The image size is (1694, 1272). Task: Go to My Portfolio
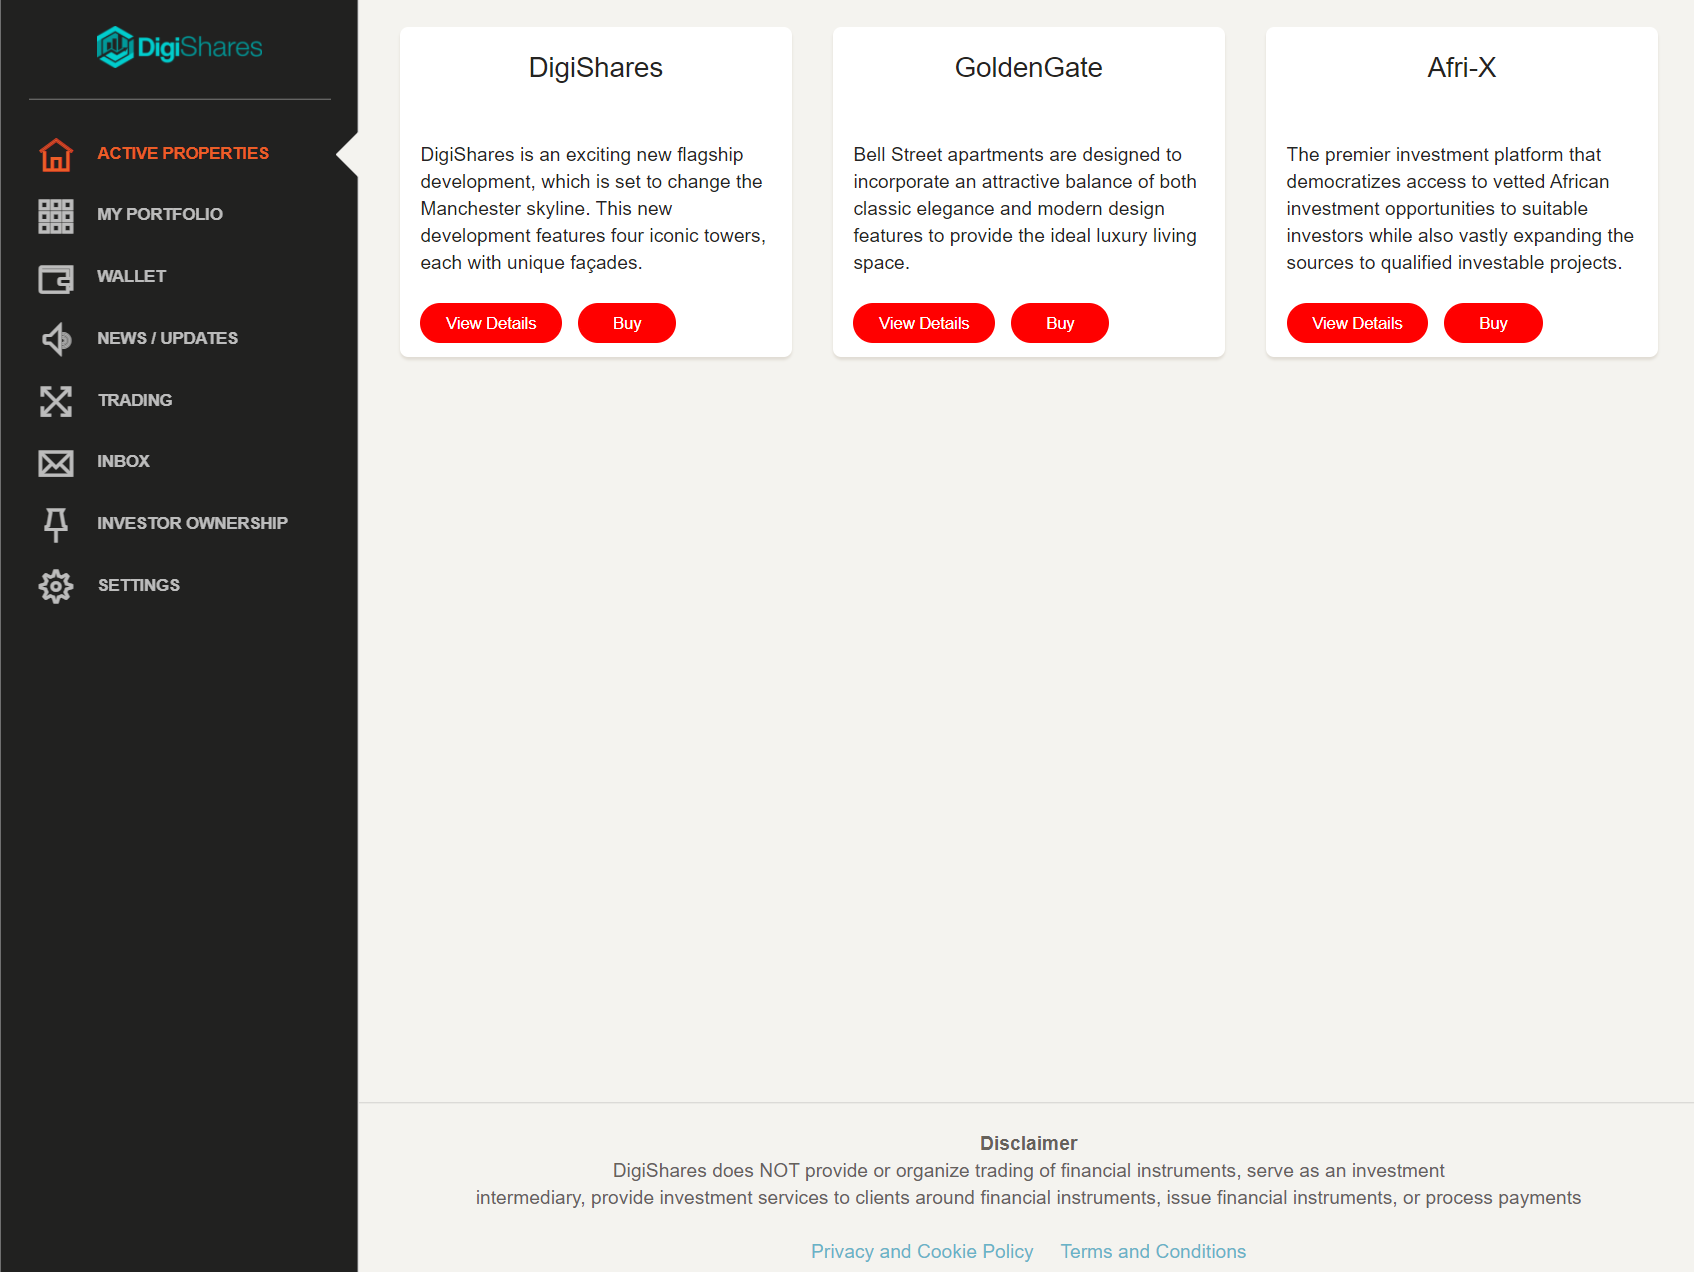160,214
